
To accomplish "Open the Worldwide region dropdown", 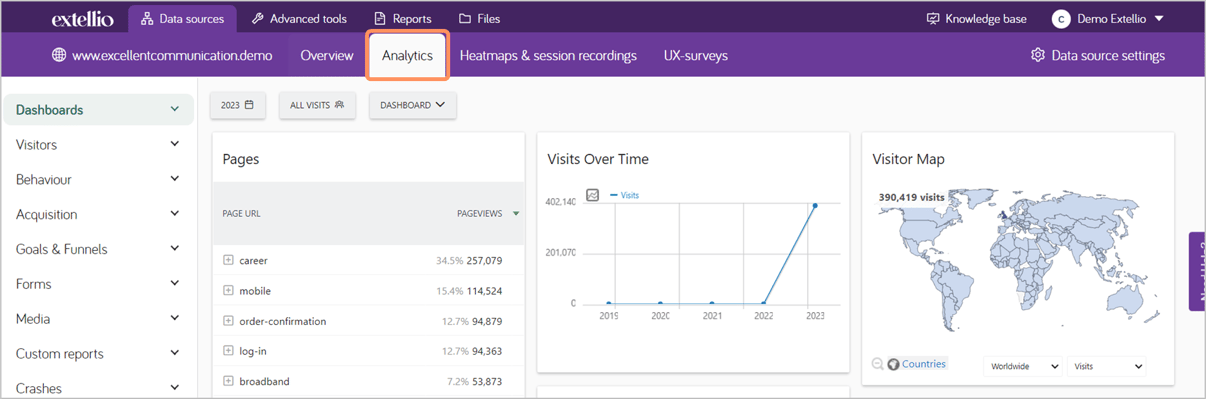I will click(1023, 366).
